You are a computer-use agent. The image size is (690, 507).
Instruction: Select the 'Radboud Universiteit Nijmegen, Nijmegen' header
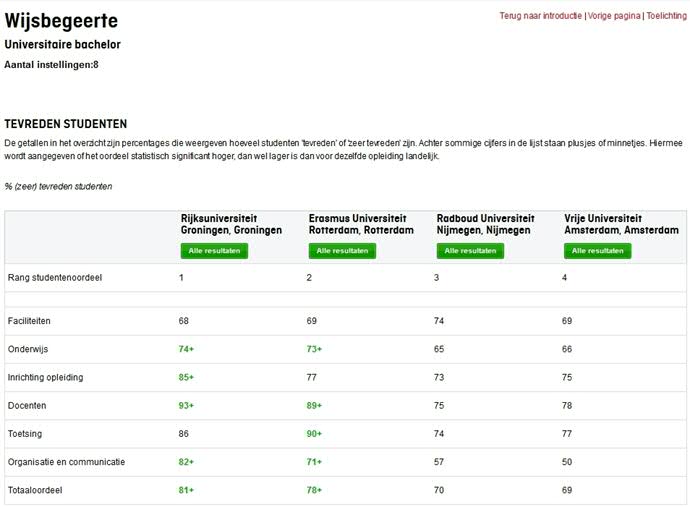[x=485, y=224]
